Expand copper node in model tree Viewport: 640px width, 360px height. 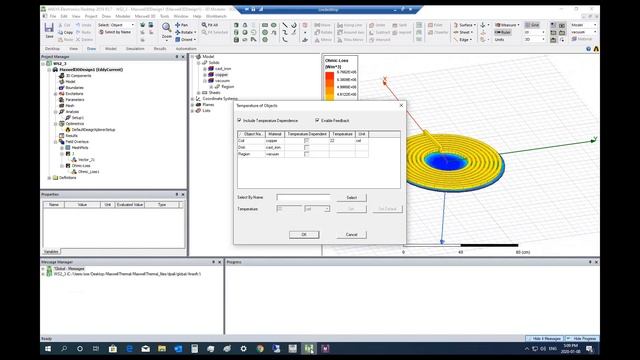(x=205, y=75)
